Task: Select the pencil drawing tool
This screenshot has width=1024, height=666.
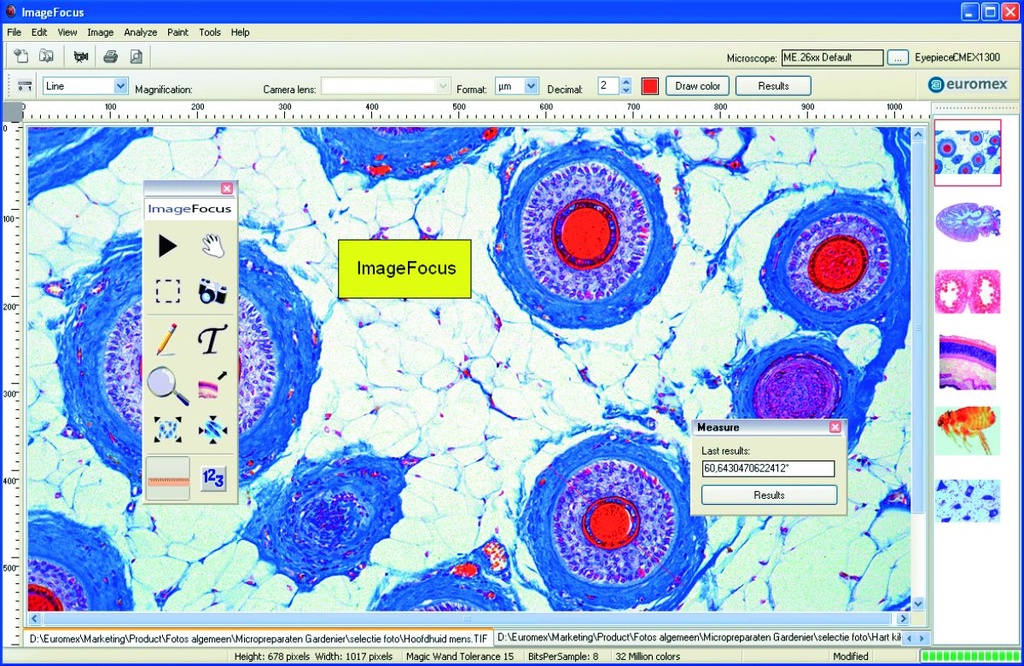Action: tap(167, 340)
